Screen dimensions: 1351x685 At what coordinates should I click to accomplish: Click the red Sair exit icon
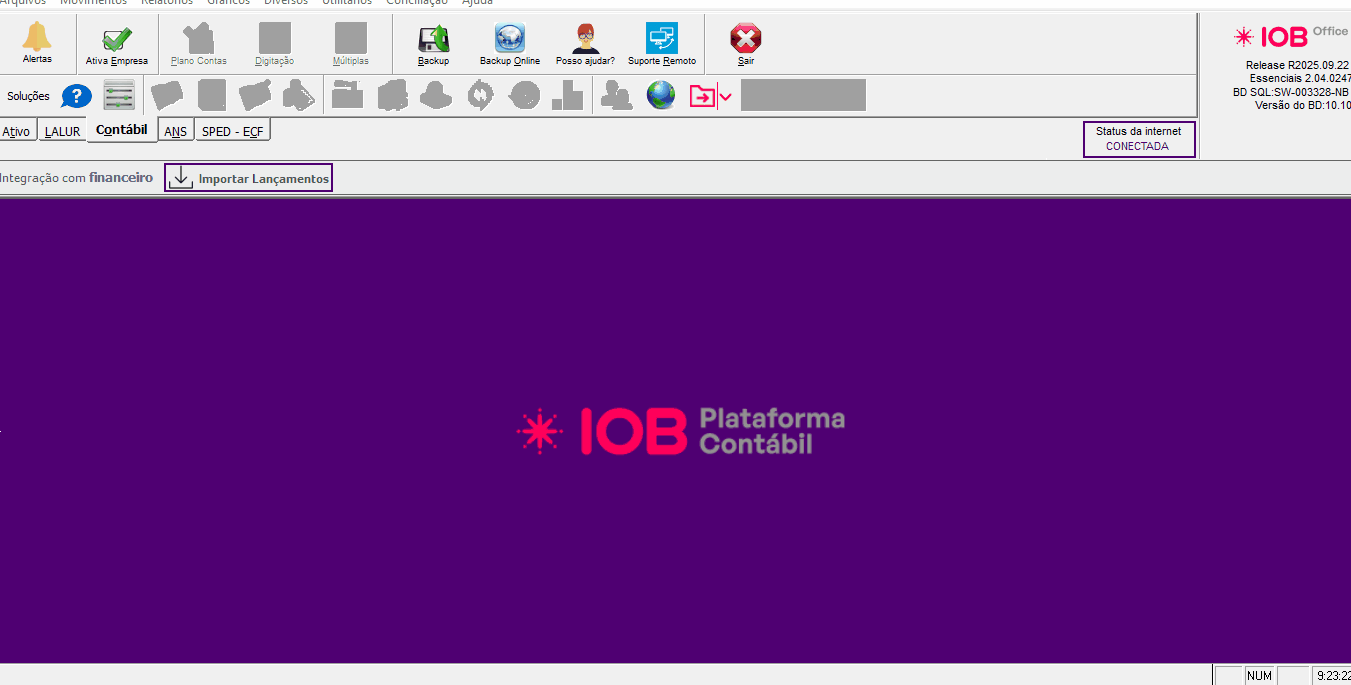[x=745, y=40]
